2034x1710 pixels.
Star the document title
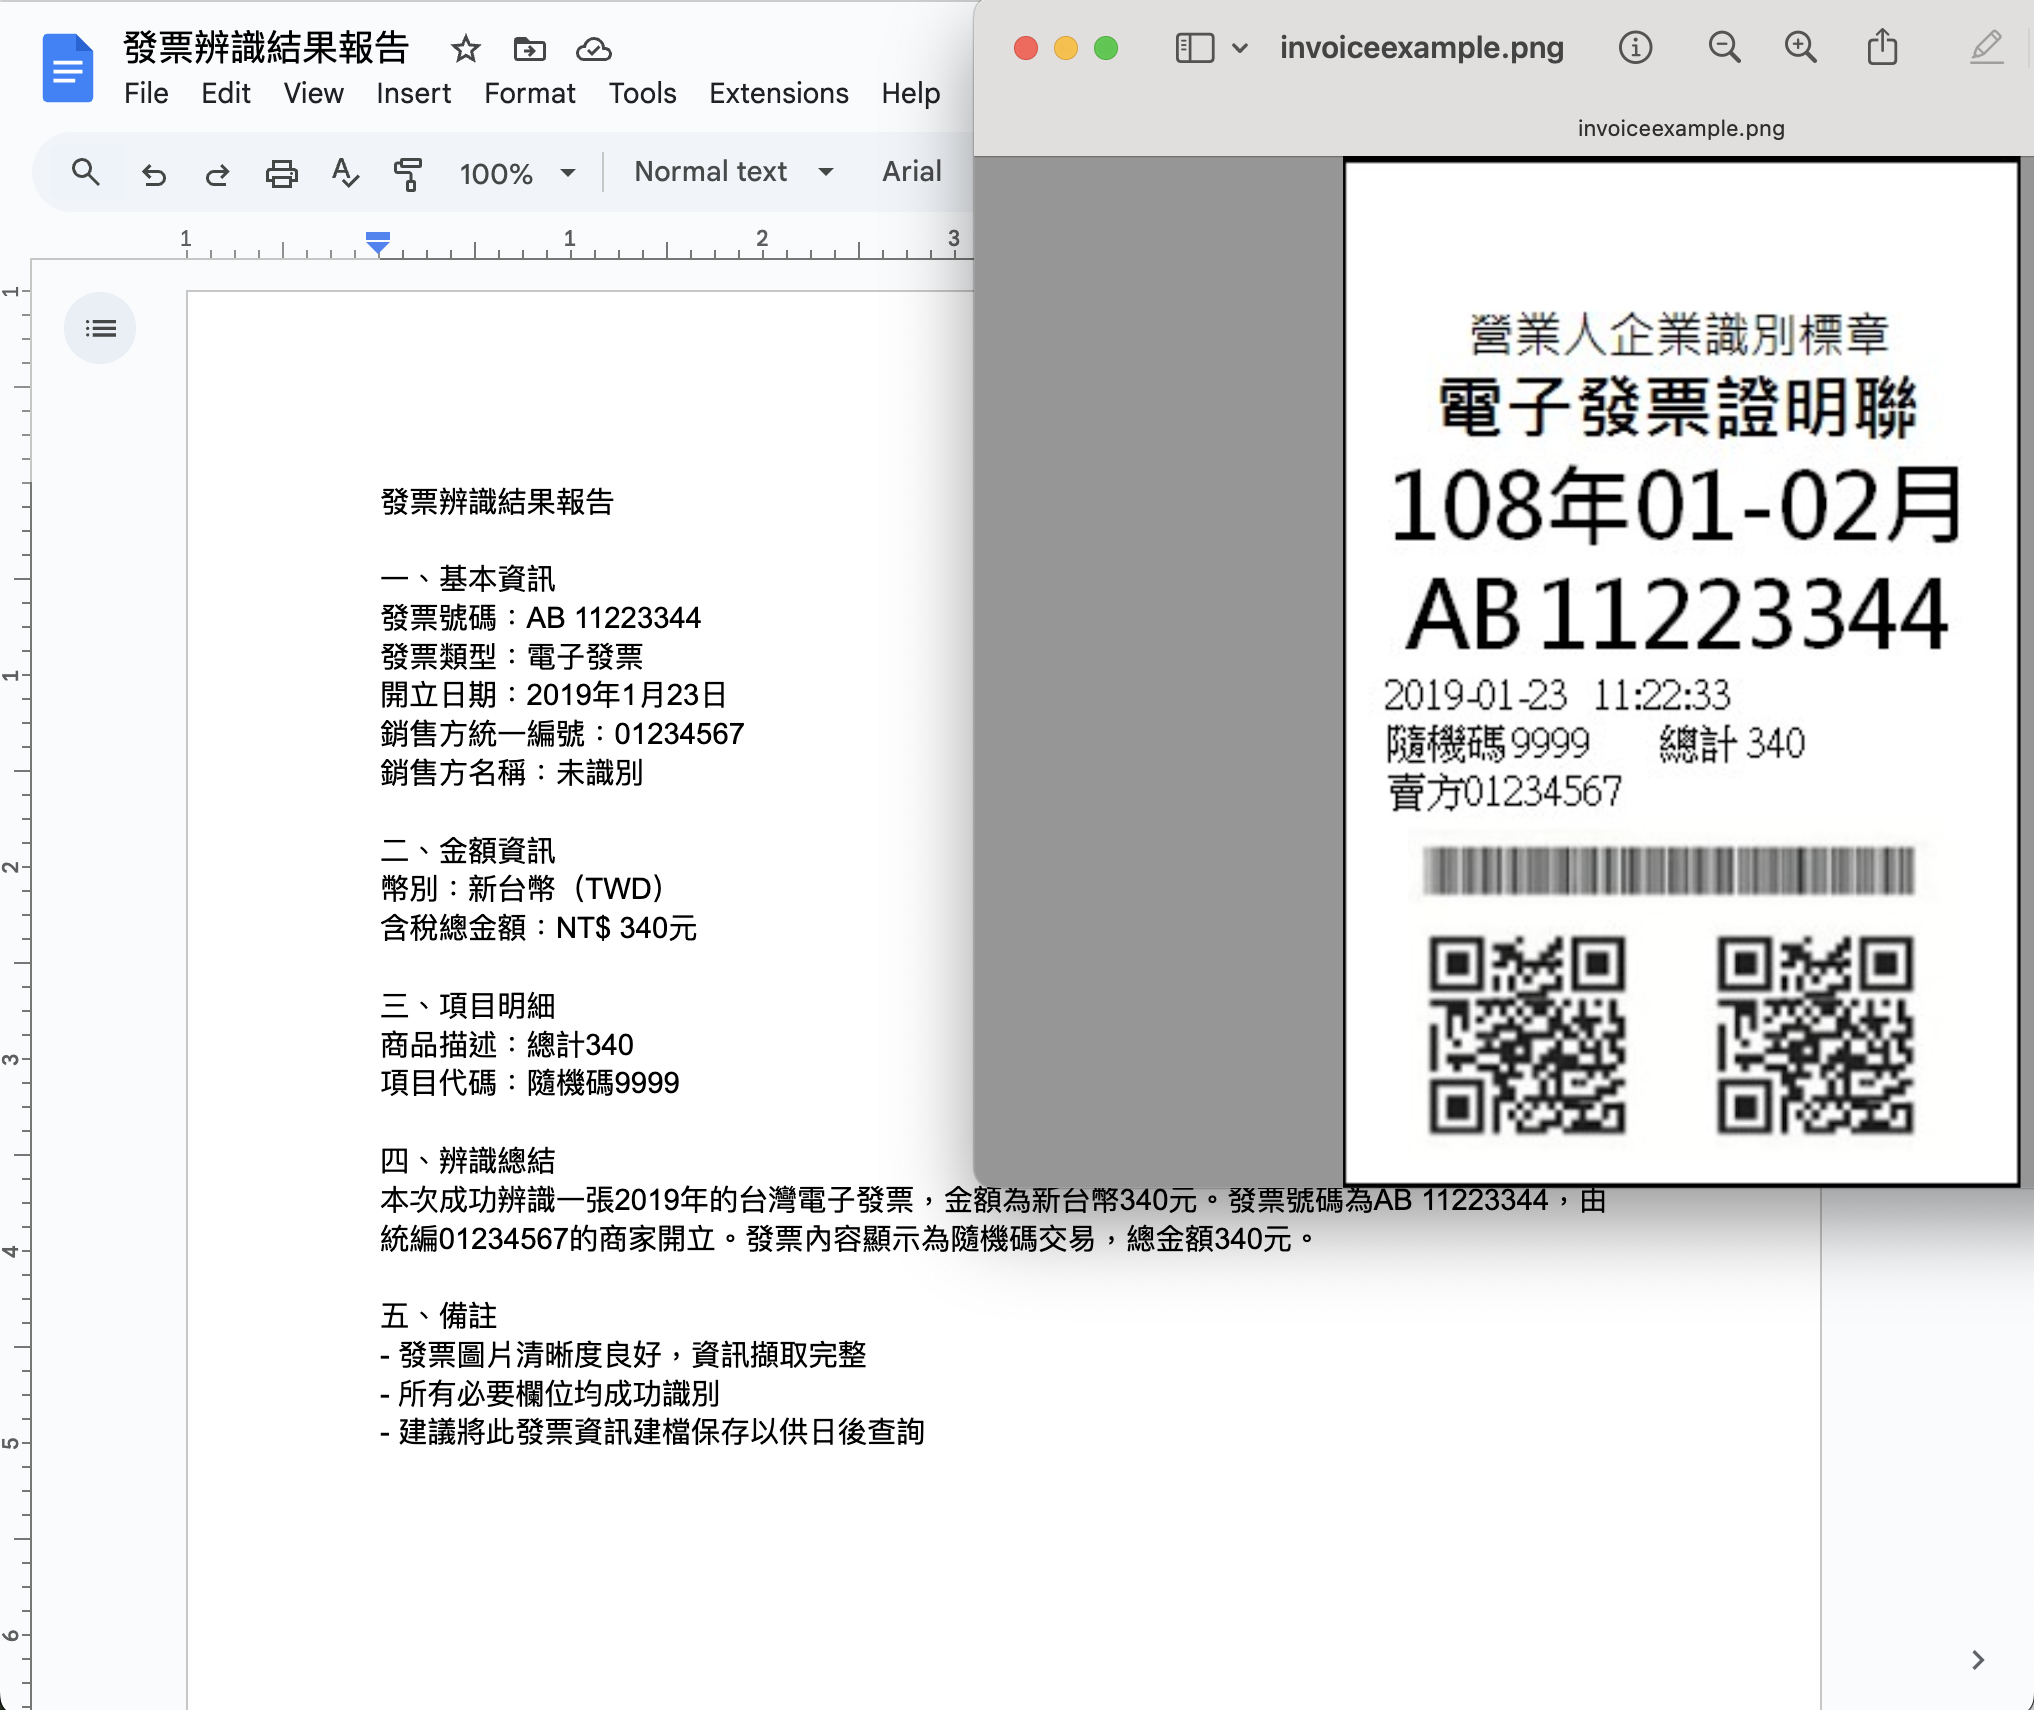coord(465,49)
